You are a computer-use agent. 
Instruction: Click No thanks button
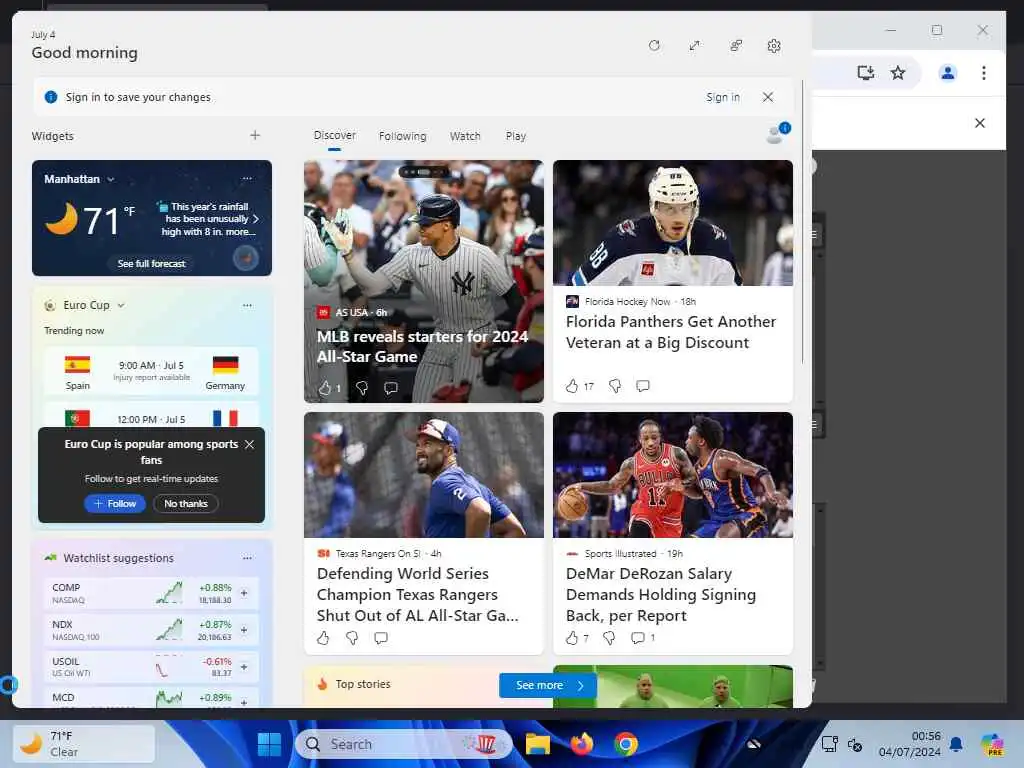[185, 504]
